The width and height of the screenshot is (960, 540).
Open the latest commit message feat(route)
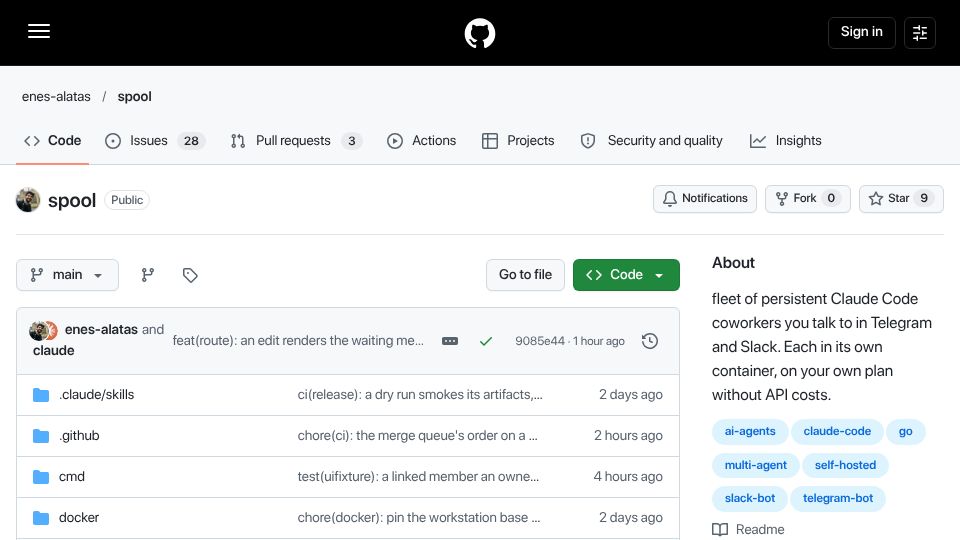pyautogui.click(x=298, y=340)
